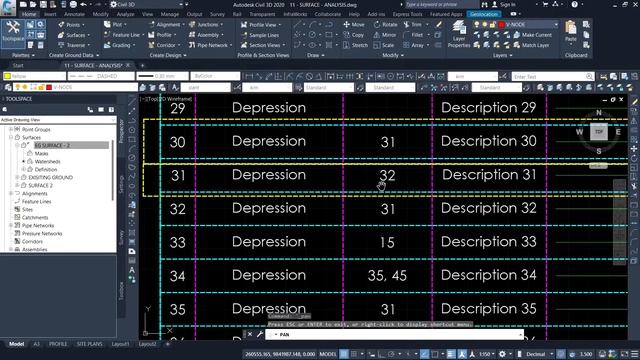The width and height of the screenshot is (640, 360).
Task: Close the command line with X icon
Action: (x=250, y=334)
